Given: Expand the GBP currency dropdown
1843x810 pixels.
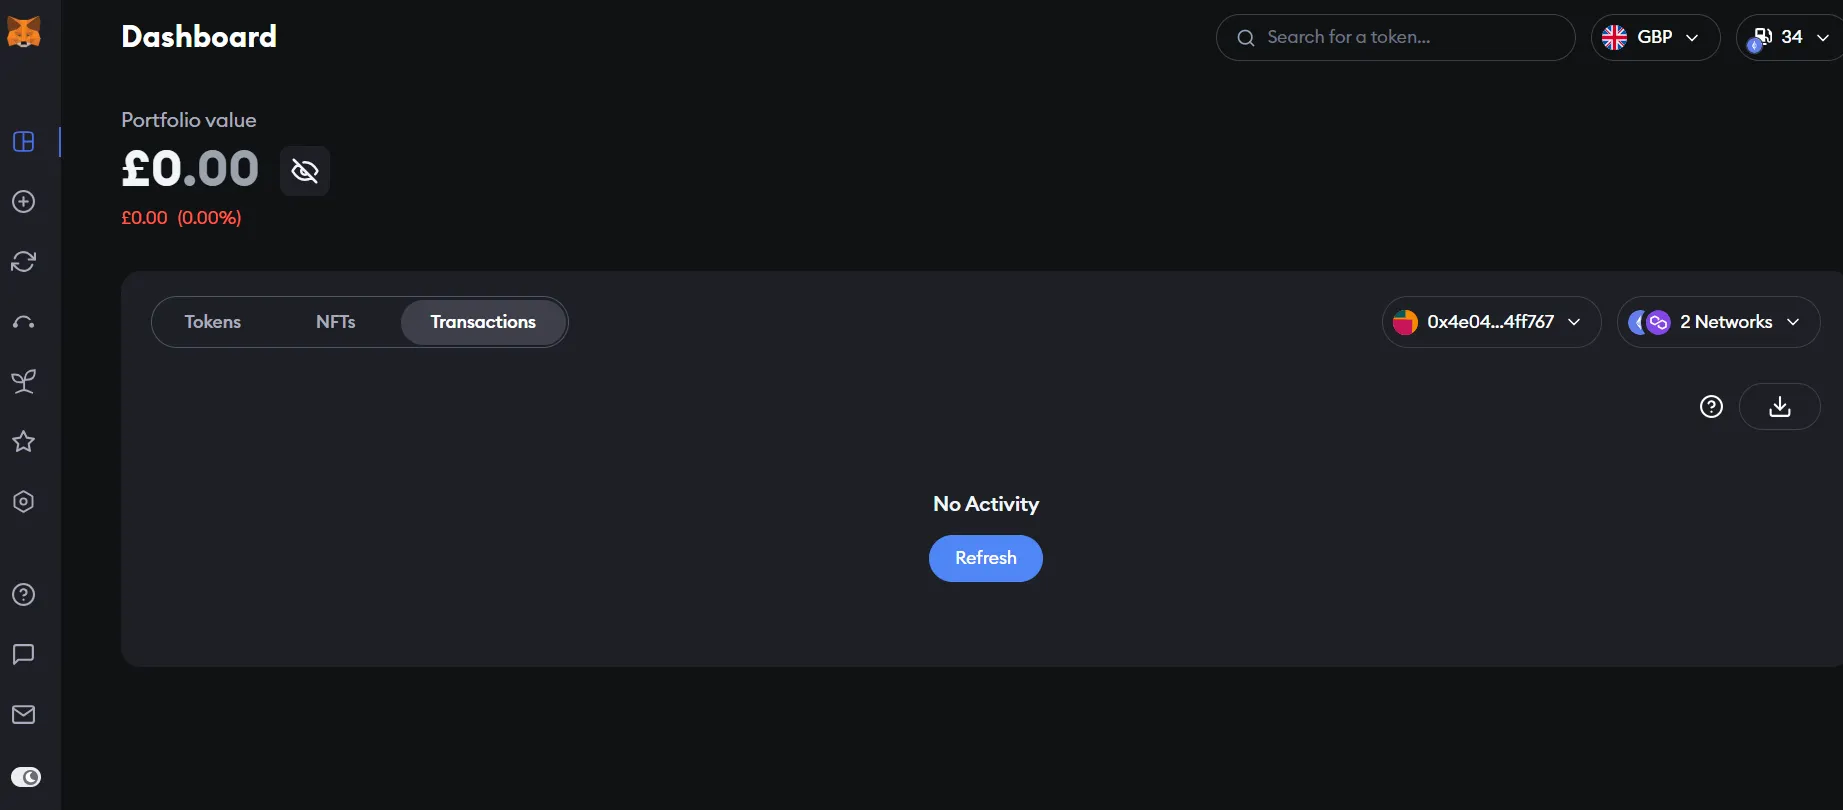Looking at the screenshot, I should [x=1655, y=38].
